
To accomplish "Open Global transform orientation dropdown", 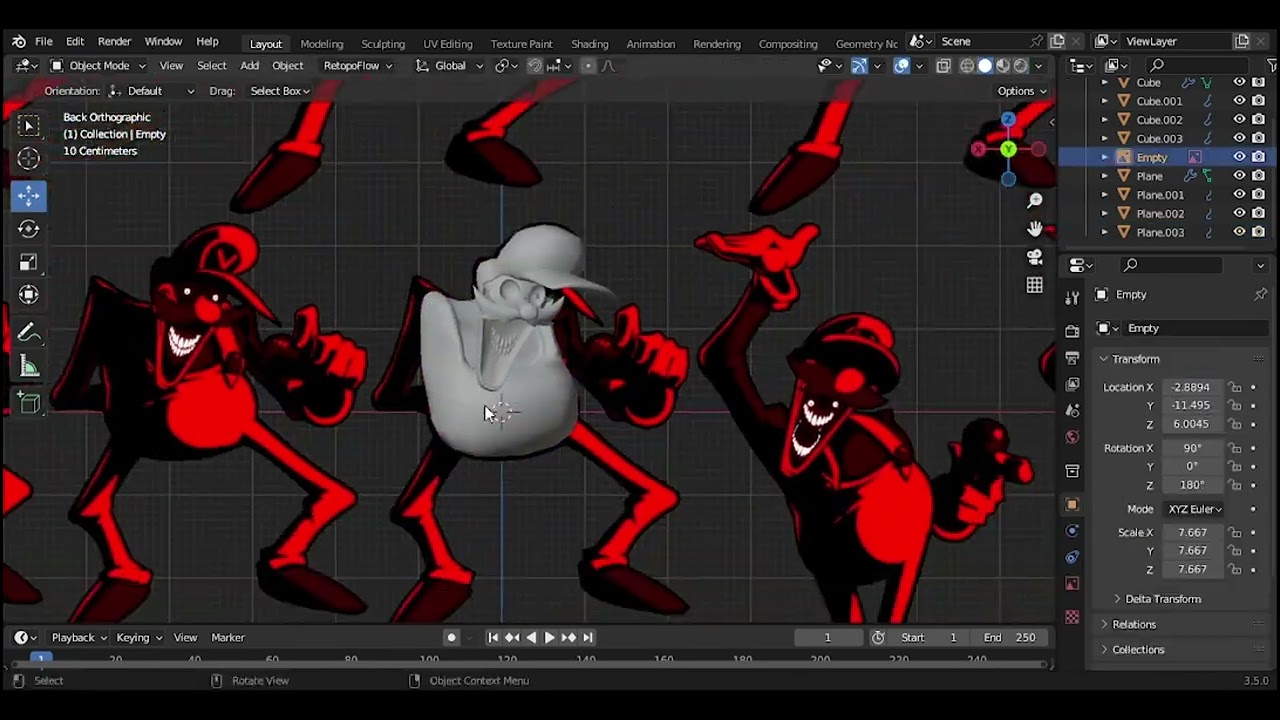I will [x=449, y=66].
